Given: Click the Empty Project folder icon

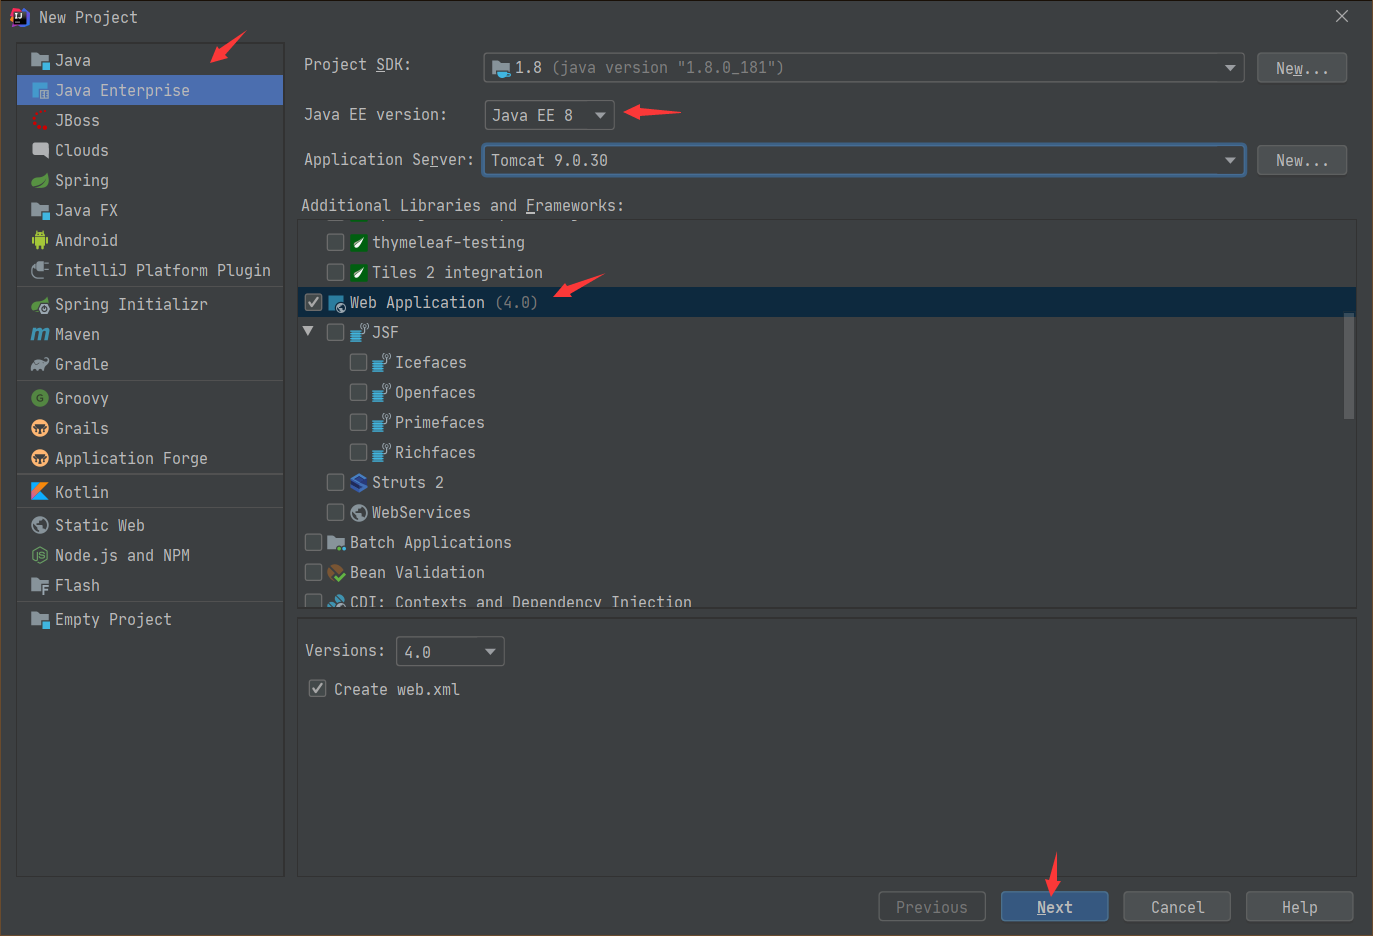Looking at the screenshot, I should pos(40,619).
